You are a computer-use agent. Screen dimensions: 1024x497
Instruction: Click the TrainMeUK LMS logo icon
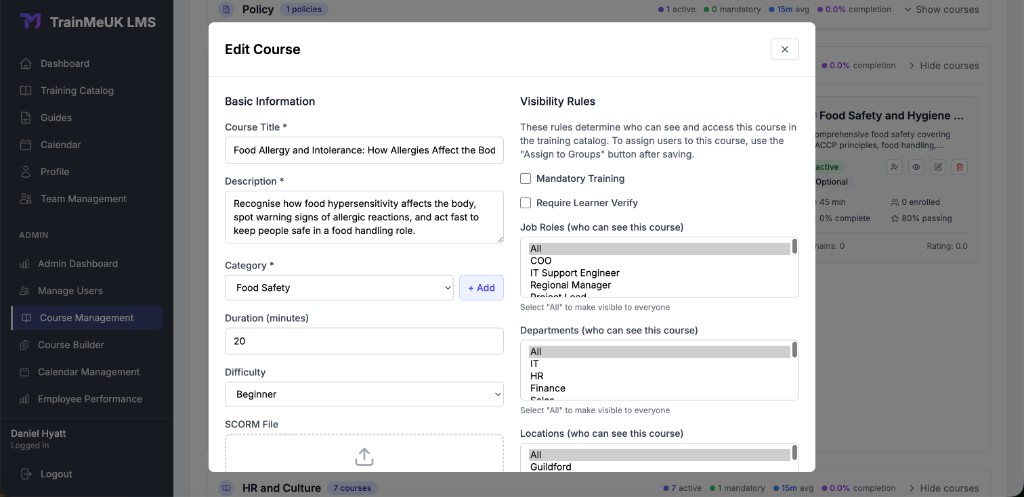(x=30, y=22)
